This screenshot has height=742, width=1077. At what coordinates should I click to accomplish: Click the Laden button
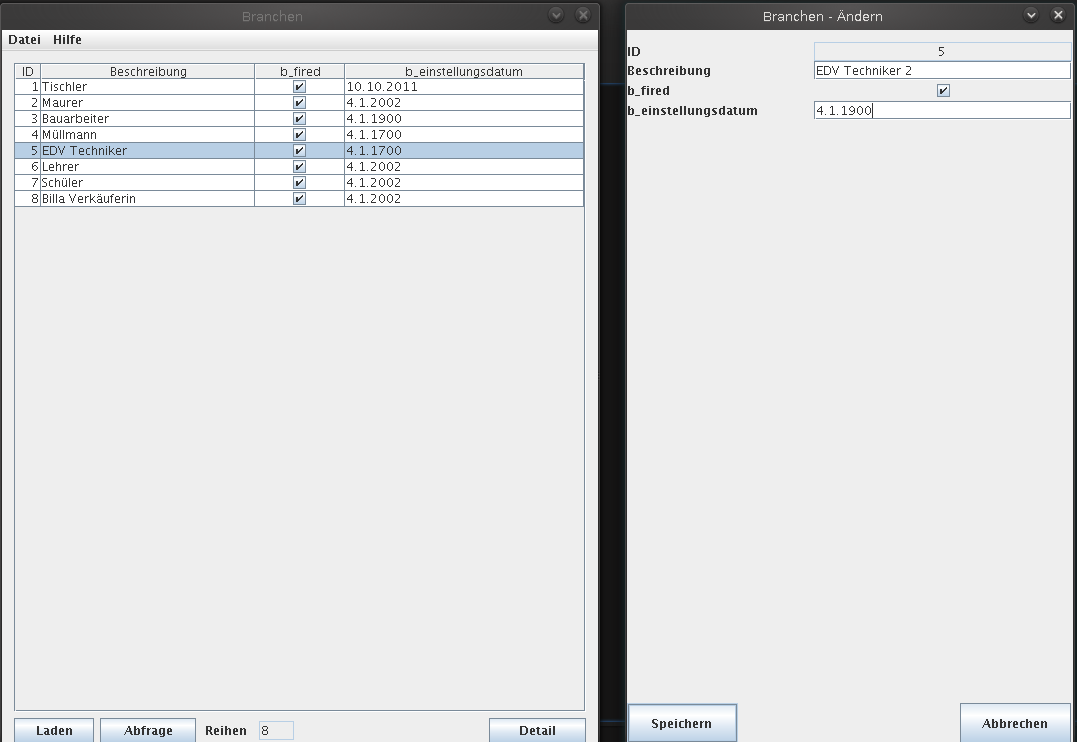click(x=54, y=730)
